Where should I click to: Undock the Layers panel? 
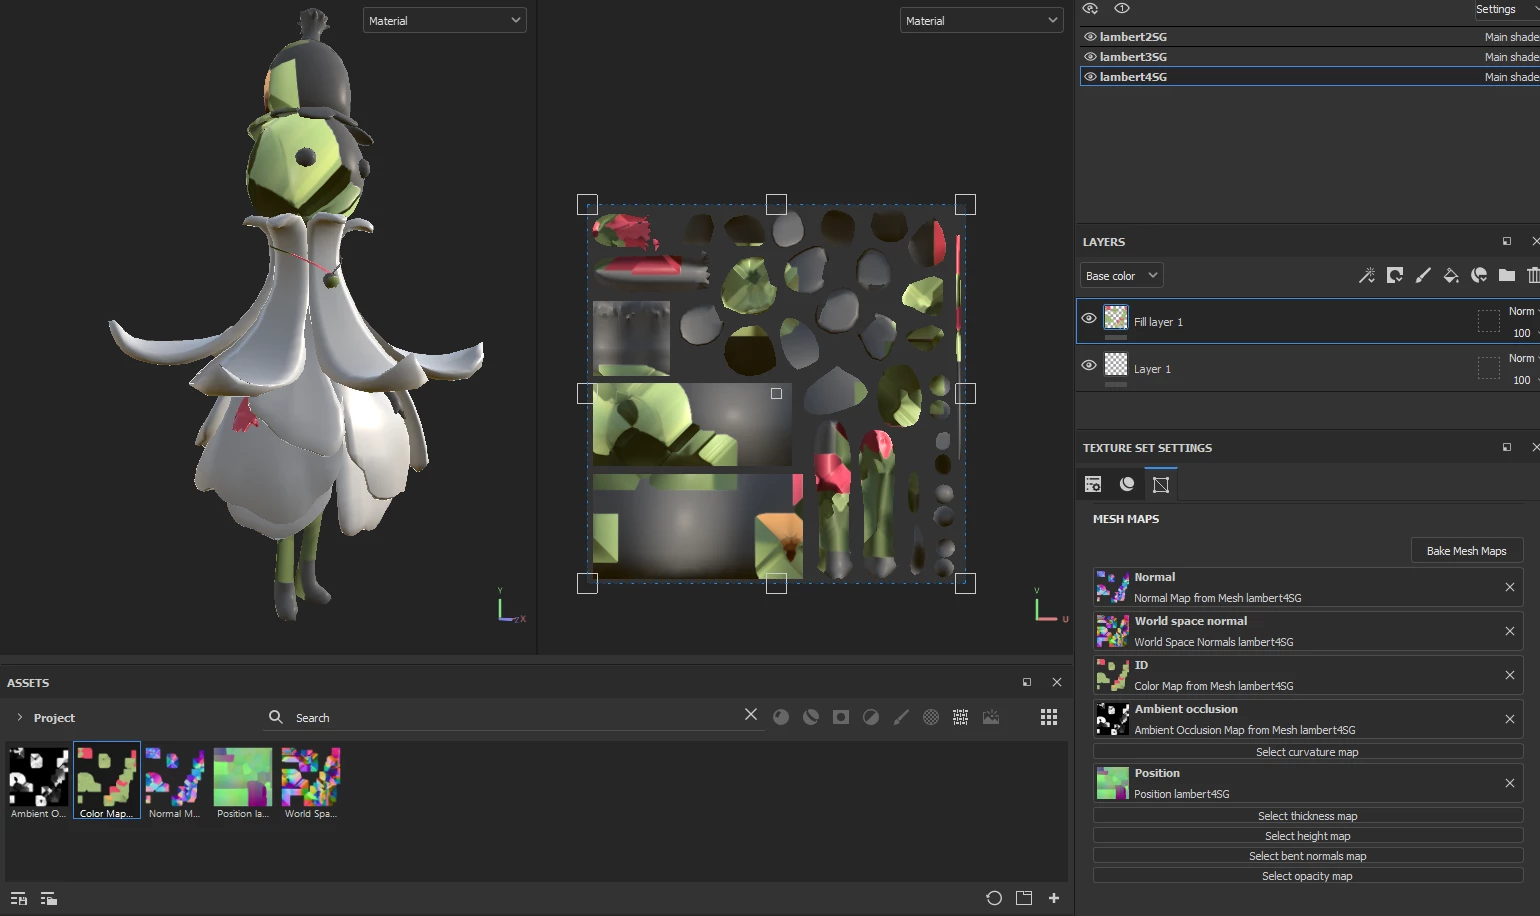pyautogui.click(x=1507, y=241)
